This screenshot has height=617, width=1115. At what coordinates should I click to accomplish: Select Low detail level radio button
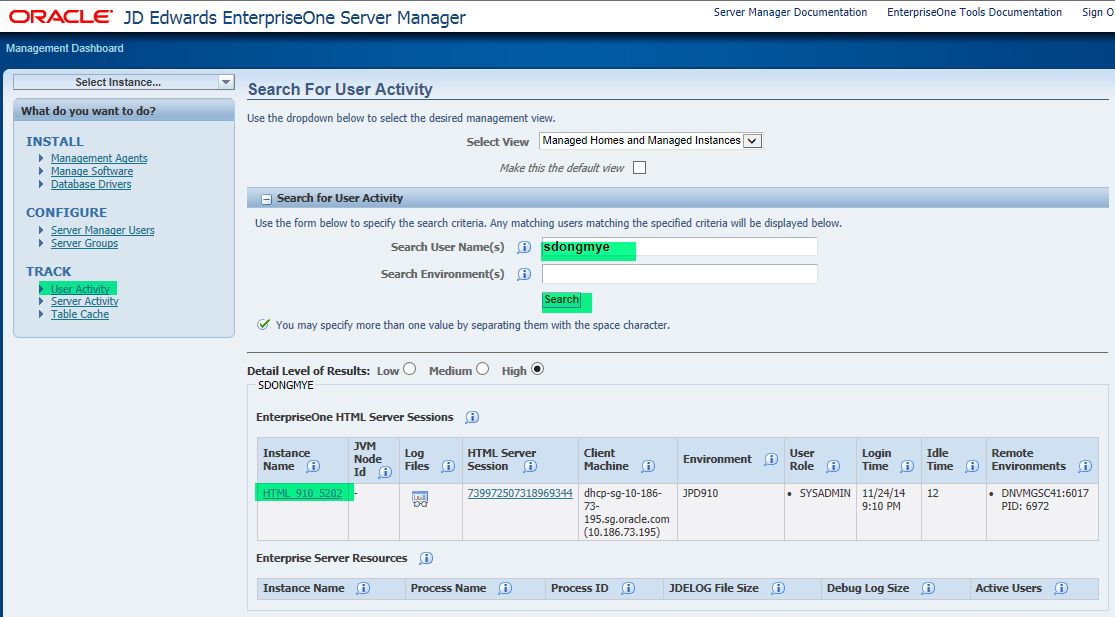coord(410,369)
